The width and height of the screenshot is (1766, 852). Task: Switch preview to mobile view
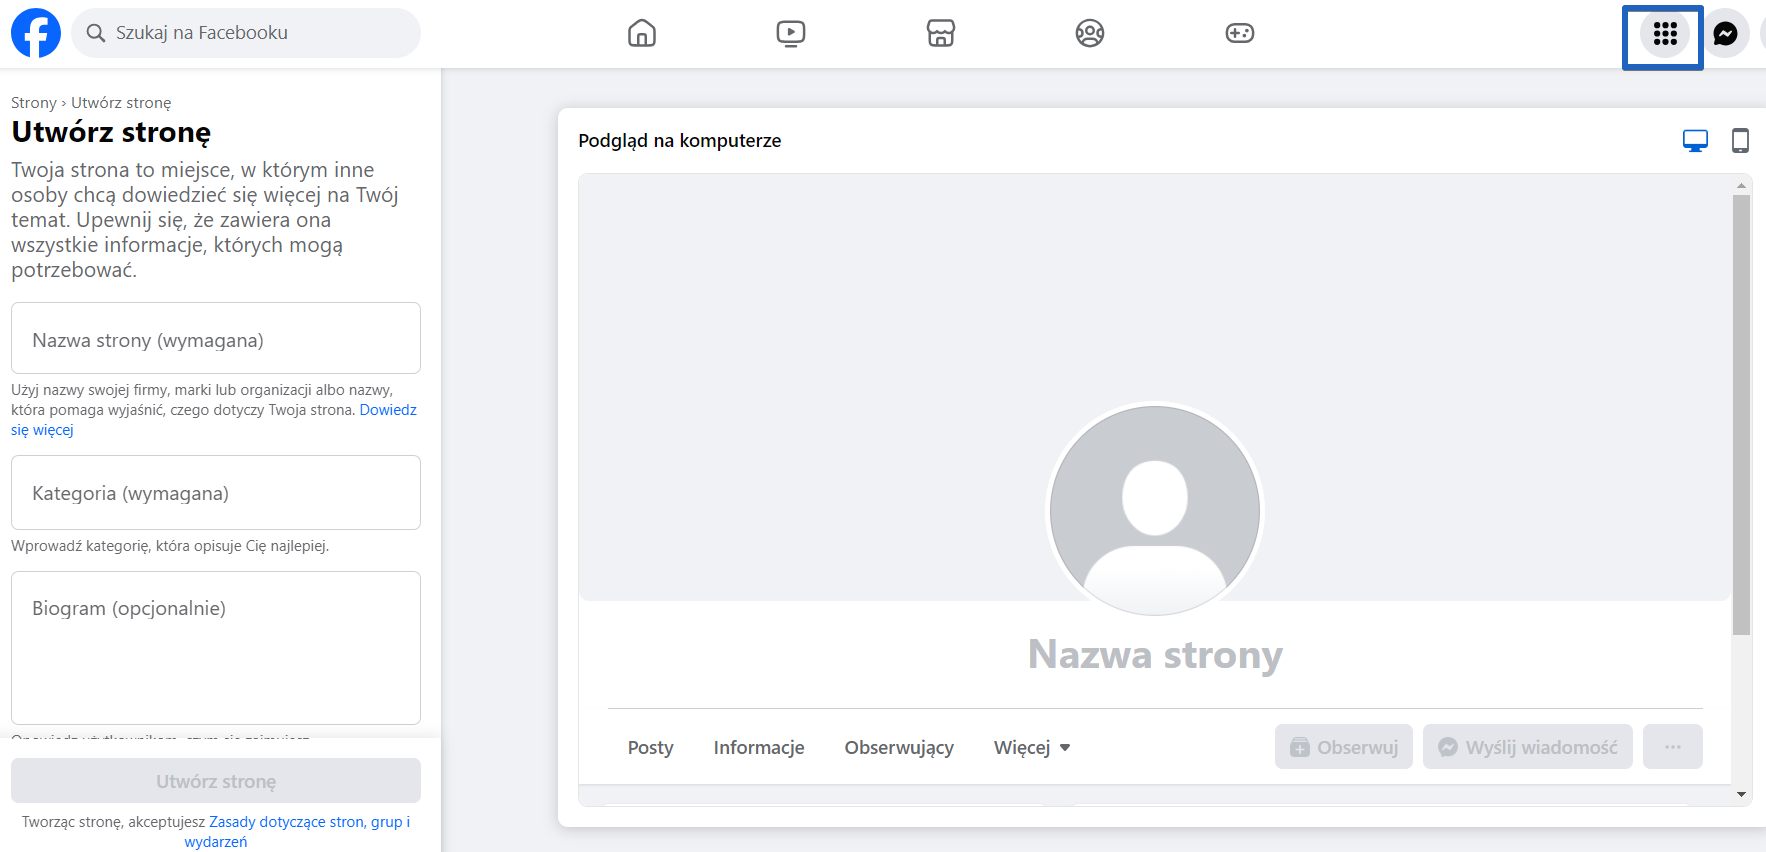[x=1740, y=140]
